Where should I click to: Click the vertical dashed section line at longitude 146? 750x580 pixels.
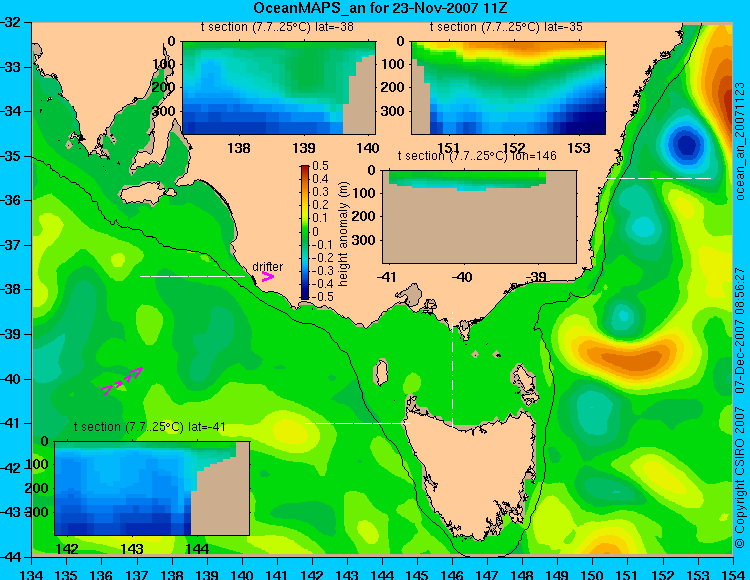(x=452, y=369)
